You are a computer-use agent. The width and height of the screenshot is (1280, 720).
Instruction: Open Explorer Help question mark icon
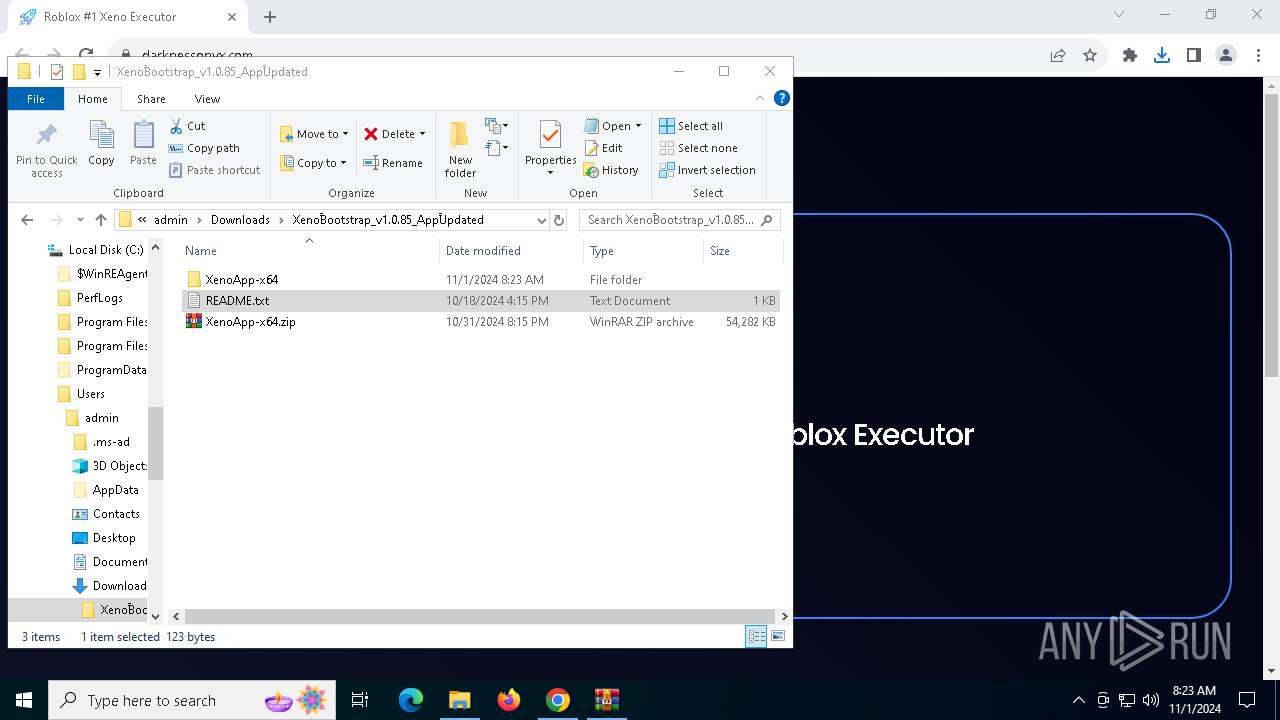[x=782, y=98]
